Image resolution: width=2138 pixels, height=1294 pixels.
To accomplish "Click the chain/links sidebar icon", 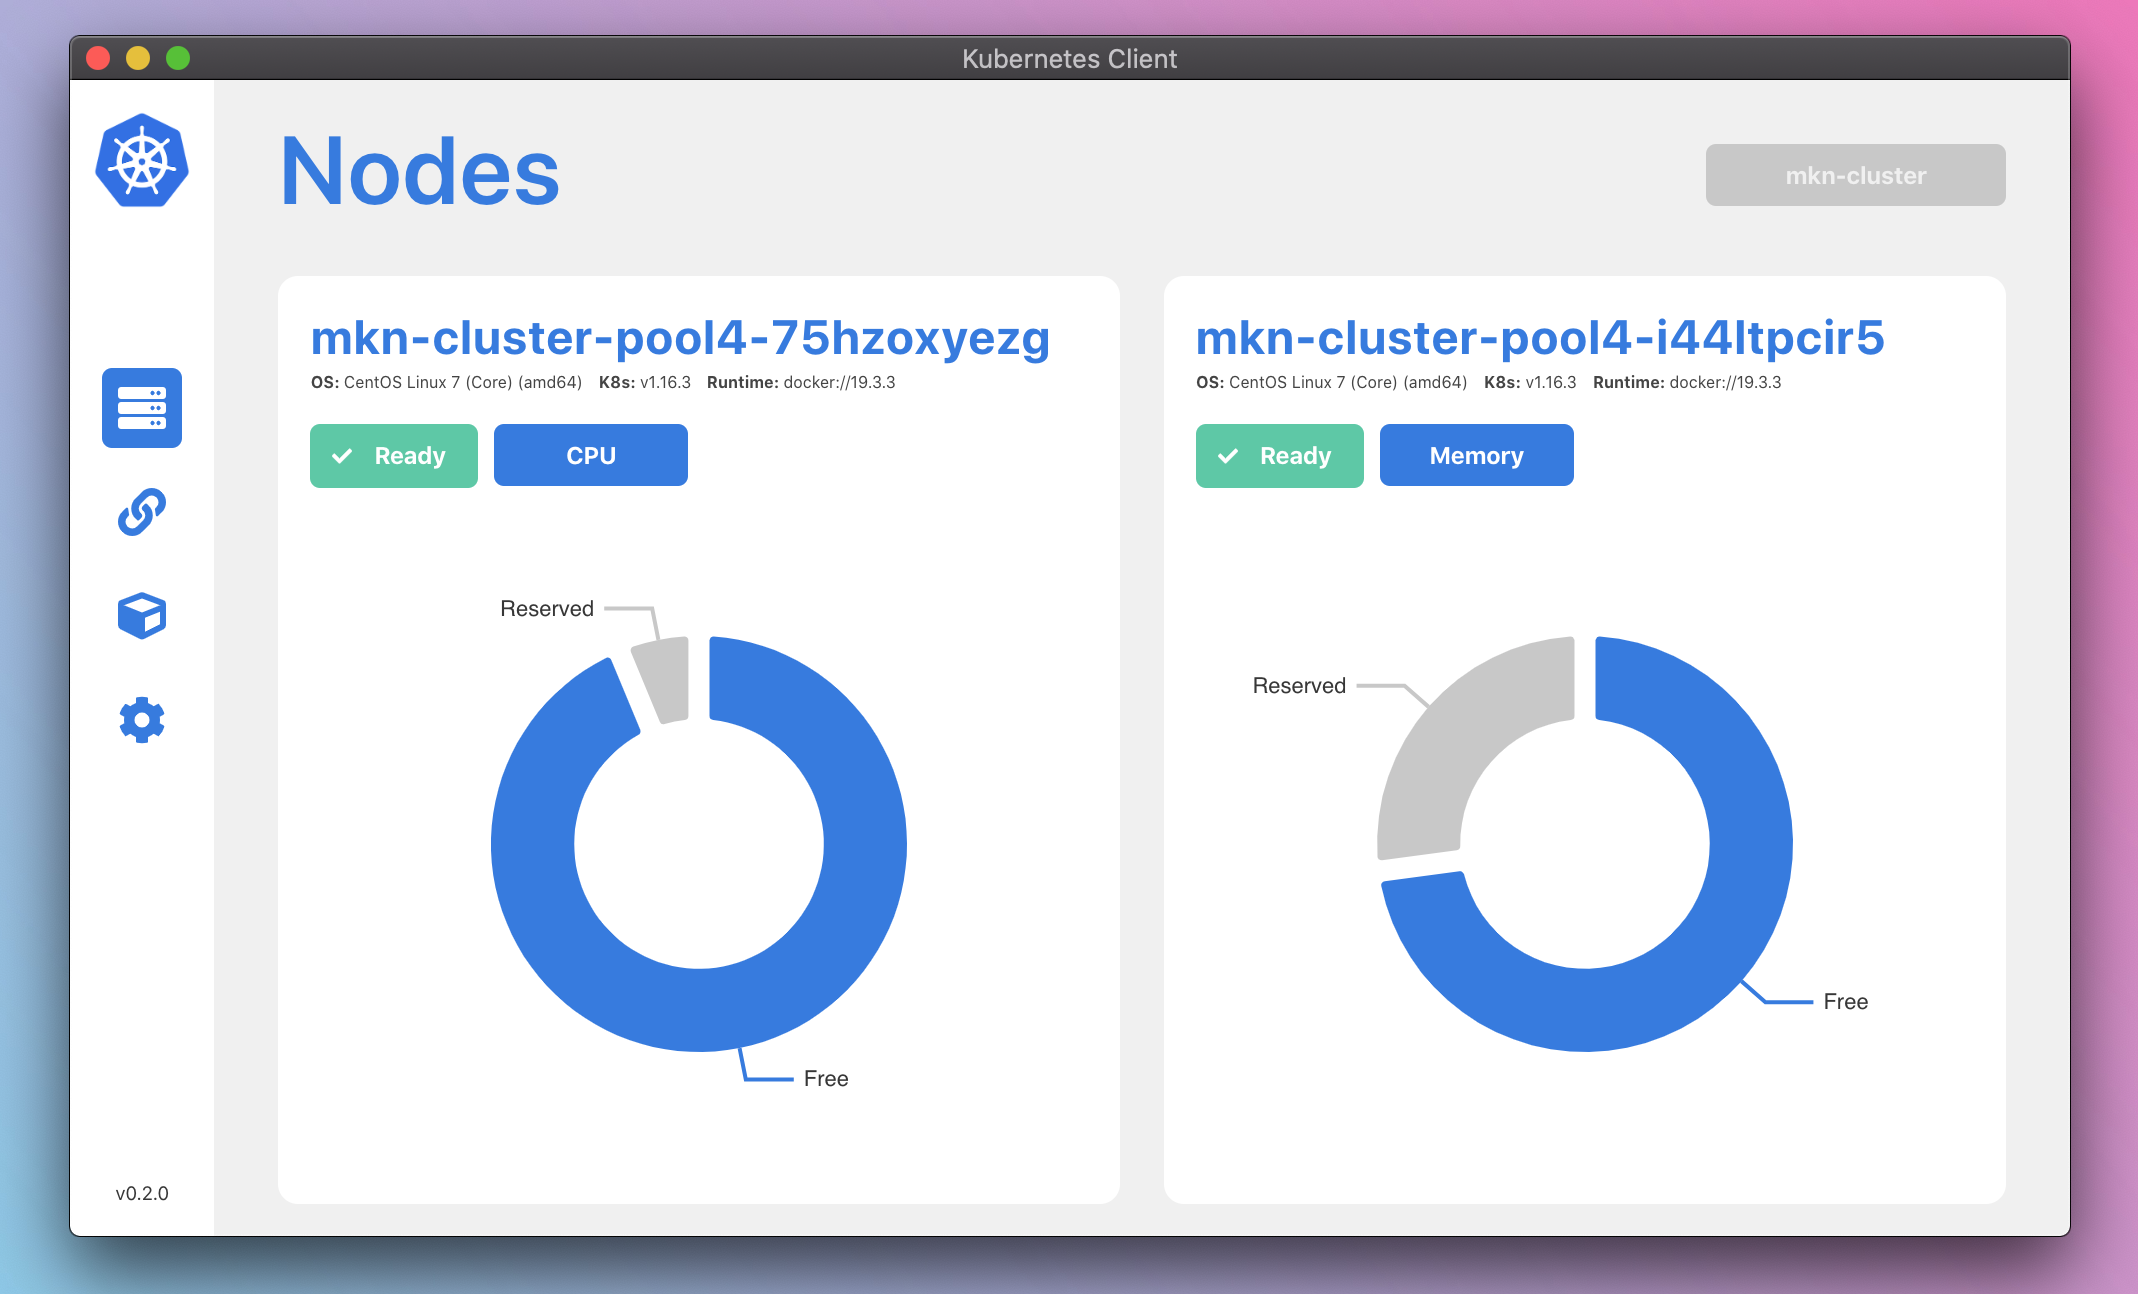I will pyautogui.click(x=147, y=509).
